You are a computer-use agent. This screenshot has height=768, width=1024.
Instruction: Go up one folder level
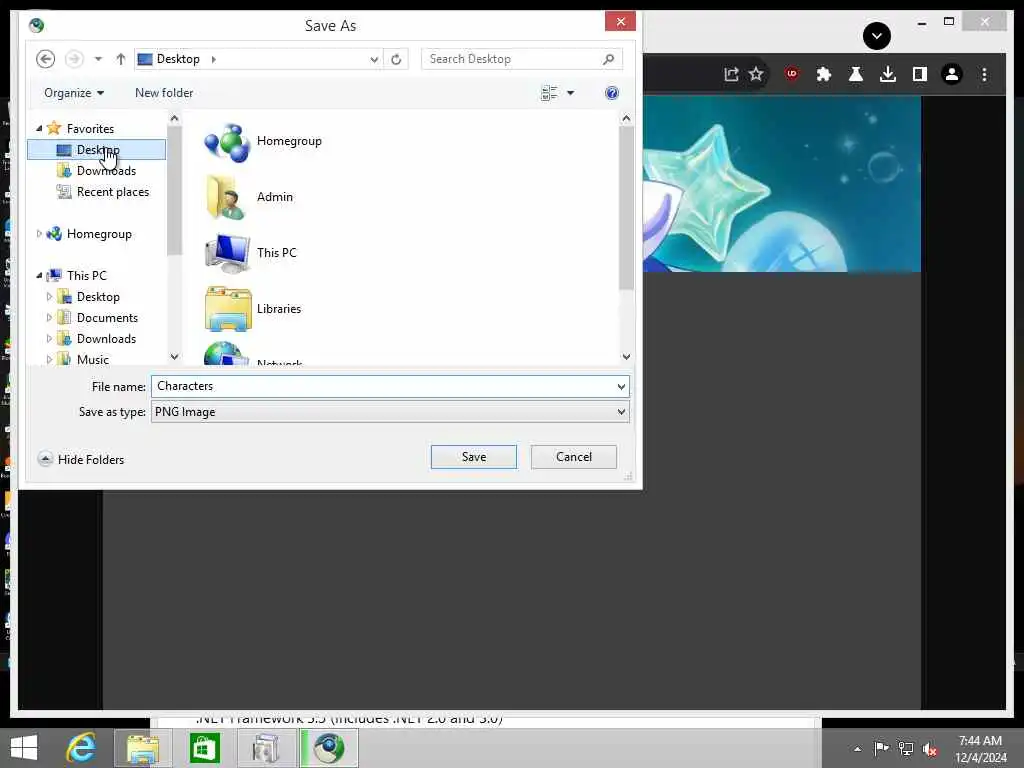coord(120,59)
